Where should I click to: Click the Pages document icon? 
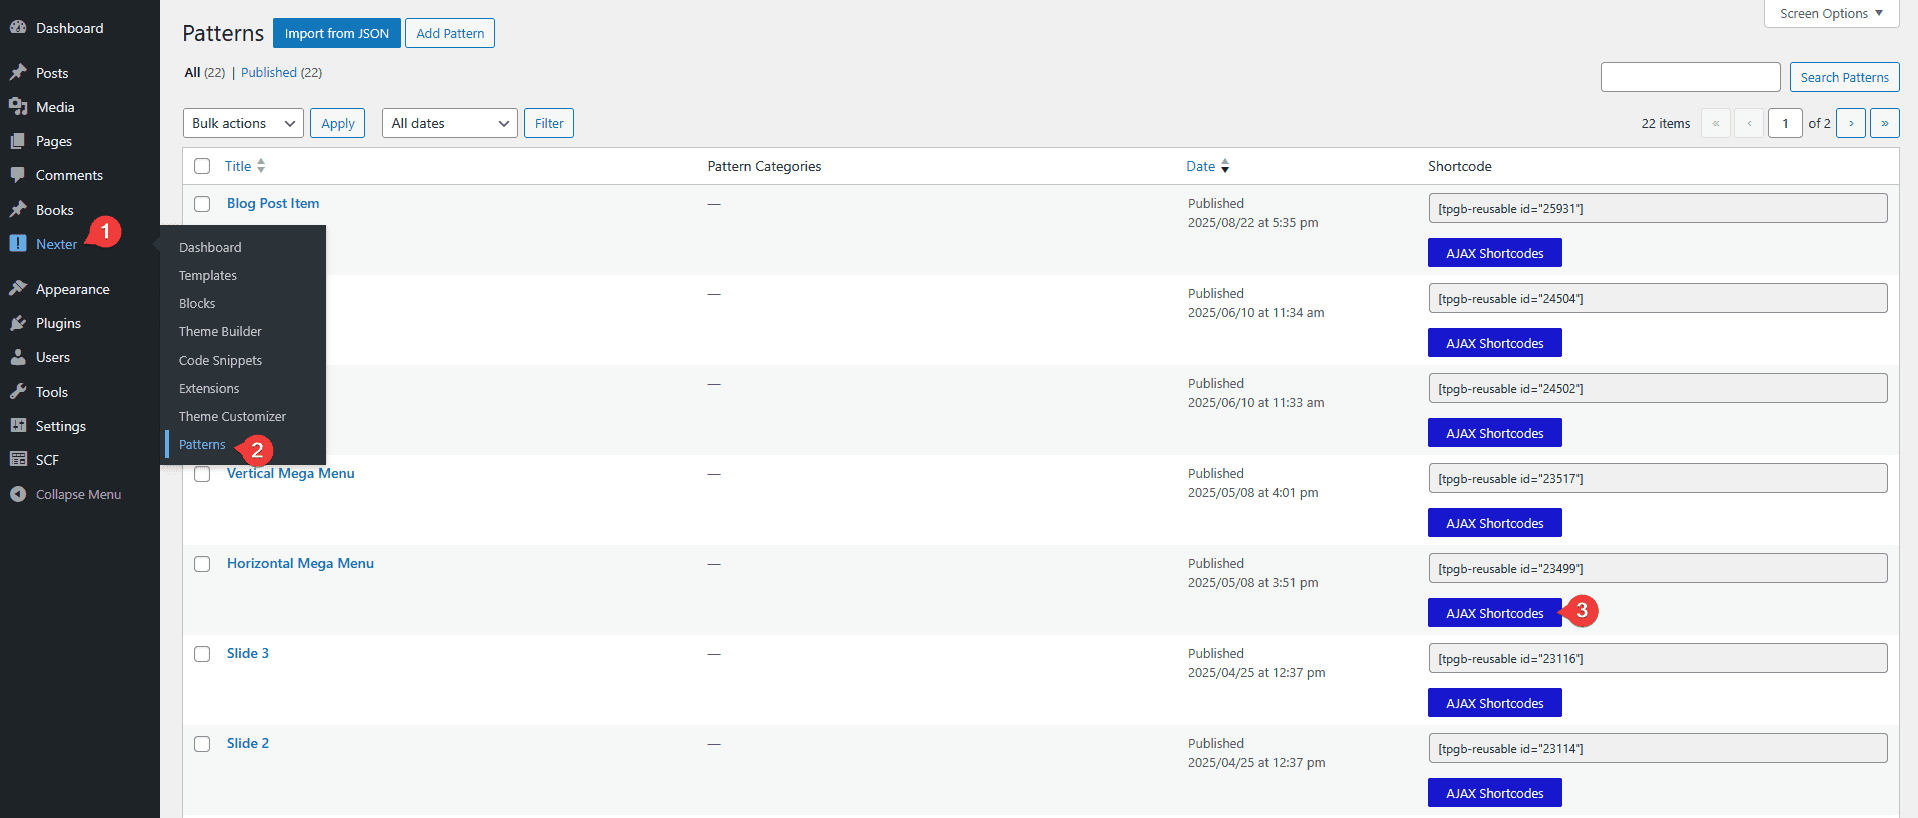pos(18,141)
